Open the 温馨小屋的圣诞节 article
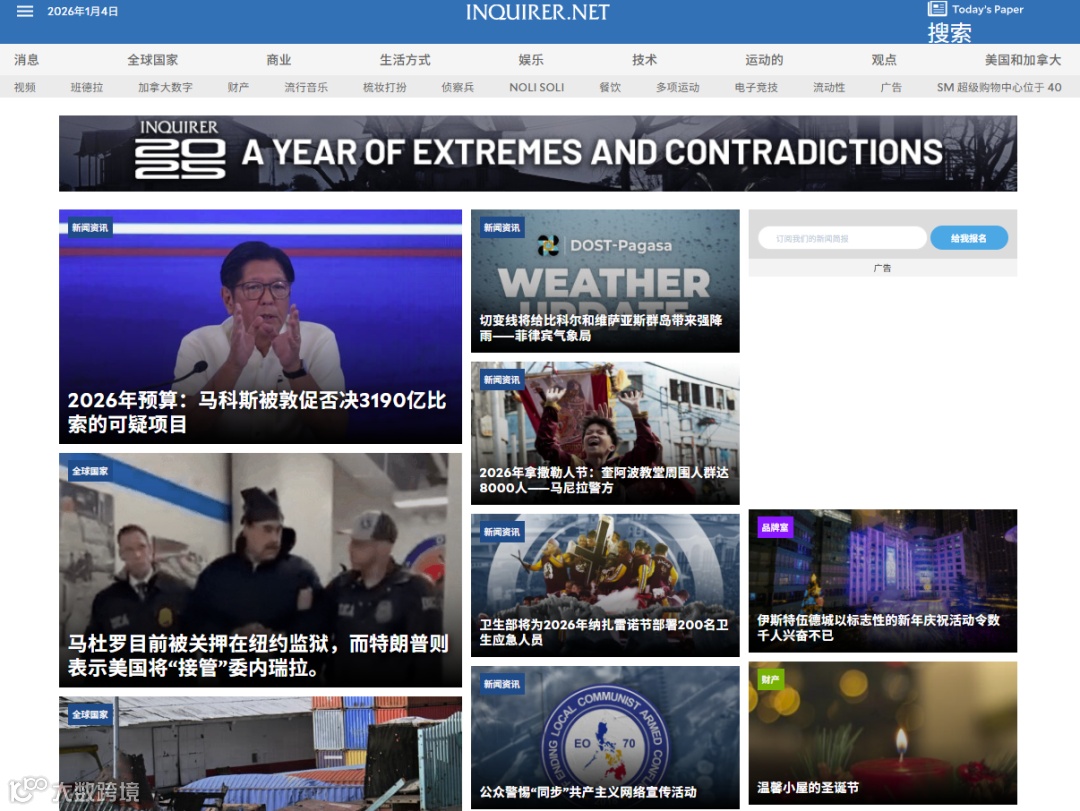 coord(882,733)
